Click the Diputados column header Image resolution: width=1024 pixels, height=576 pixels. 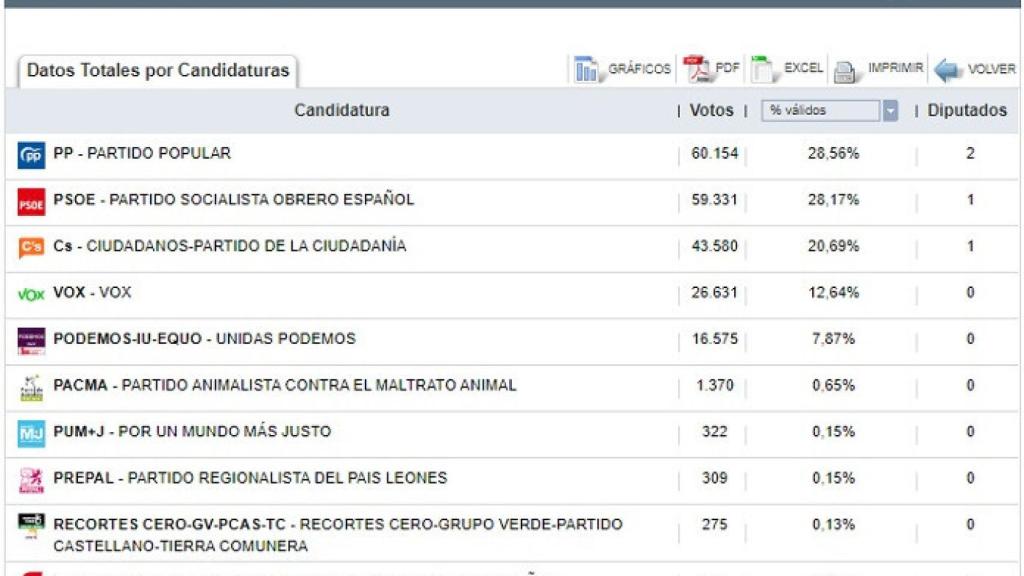(x=966, y=111)
